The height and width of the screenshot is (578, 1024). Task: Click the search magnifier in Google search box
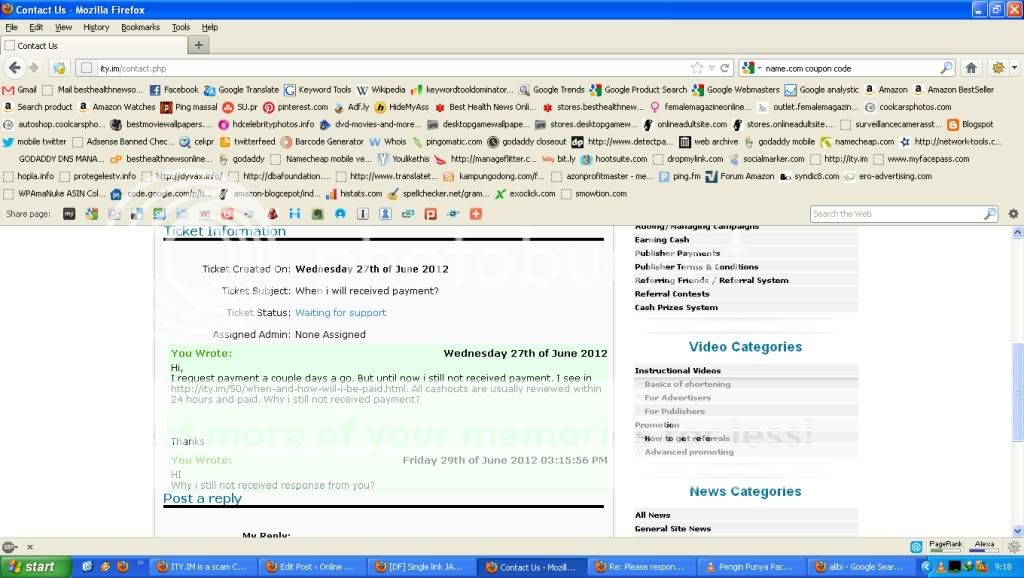pos(946,68)
